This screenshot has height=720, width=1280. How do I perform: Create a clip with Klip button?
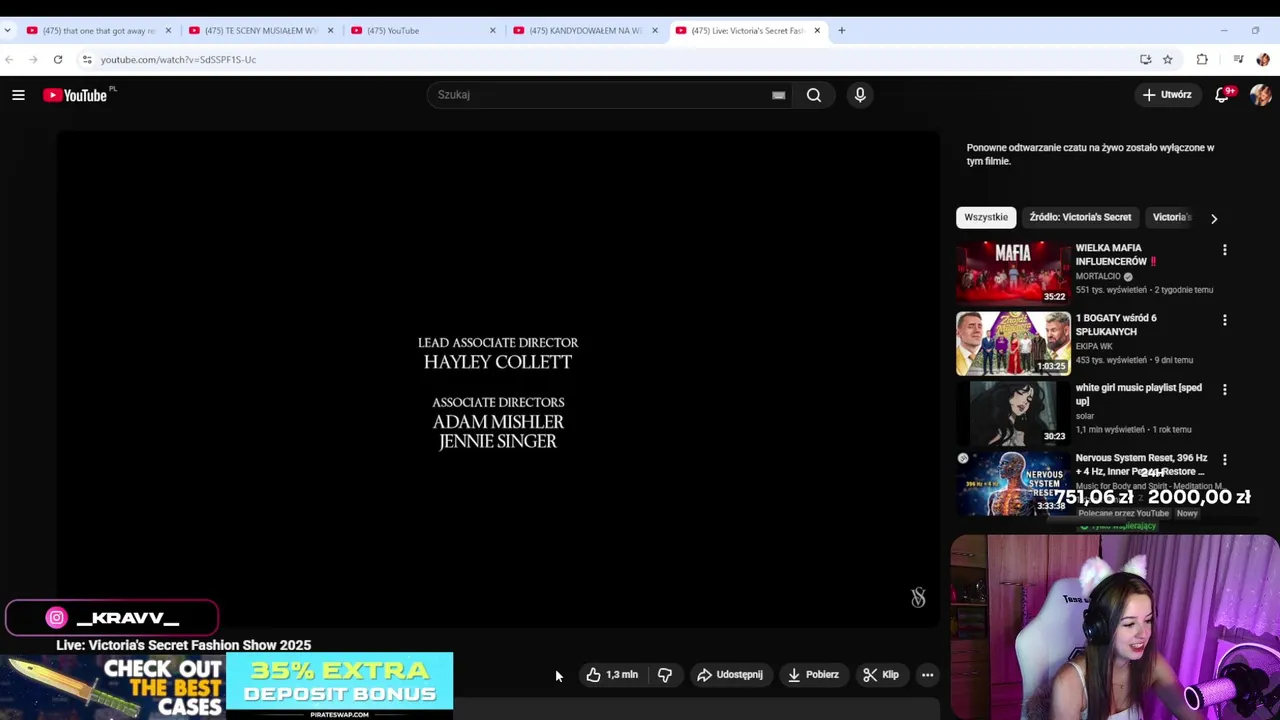(881, 675)
